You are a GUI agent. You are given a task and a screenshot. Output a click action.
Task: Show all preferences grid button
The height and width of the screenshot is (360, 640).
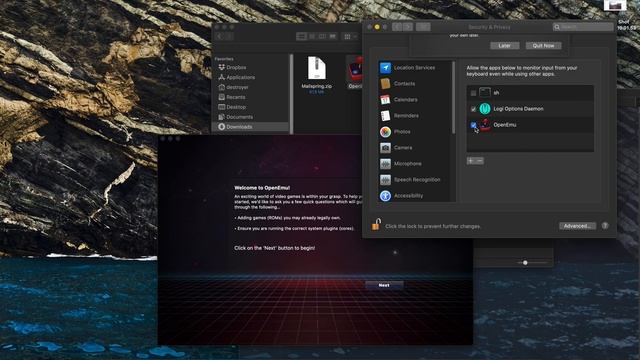pyautogui.click(x=423, y=27)
